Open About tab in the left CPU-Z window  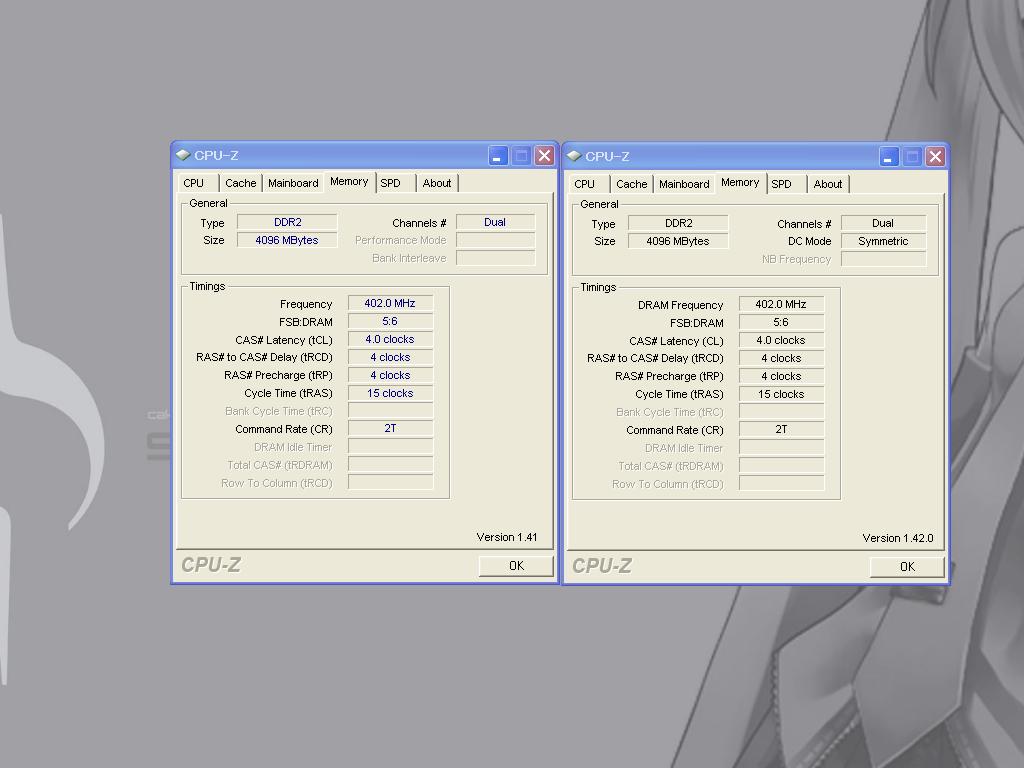click(x=437, y=184)
